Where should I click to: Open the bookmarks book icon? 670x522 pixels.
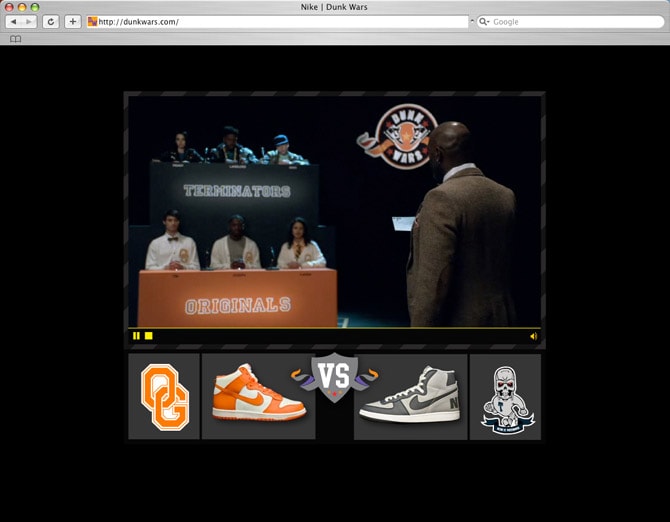[15, 39]
